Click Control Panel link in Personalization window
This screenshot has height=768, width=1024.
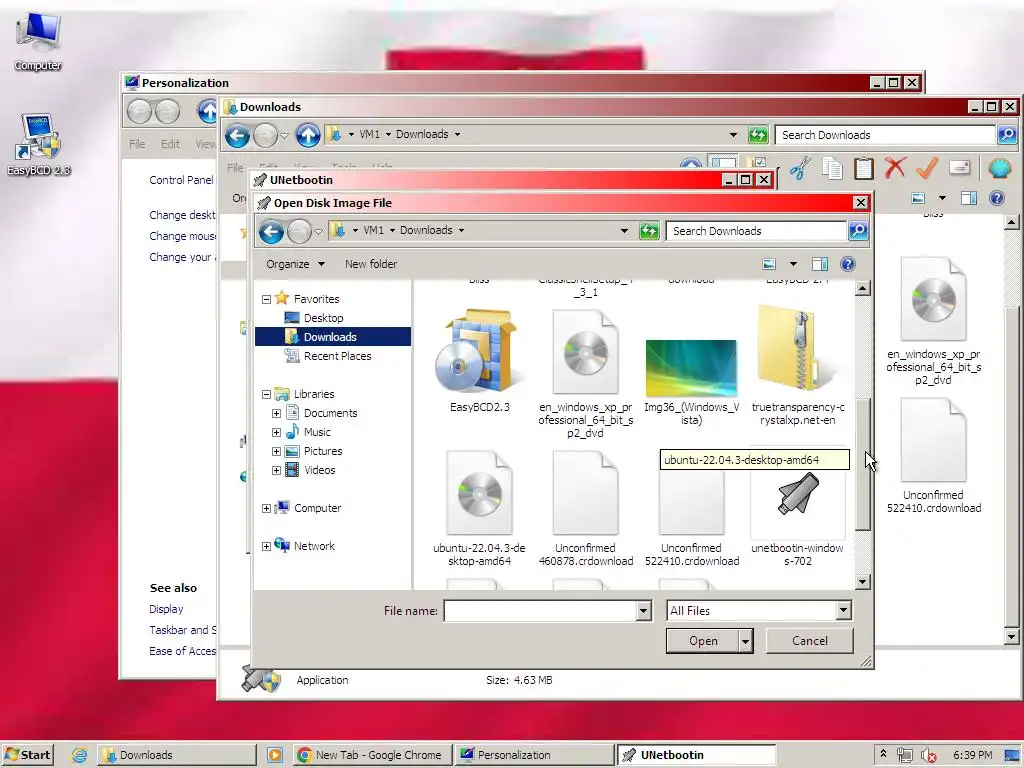tap(181, 180)
